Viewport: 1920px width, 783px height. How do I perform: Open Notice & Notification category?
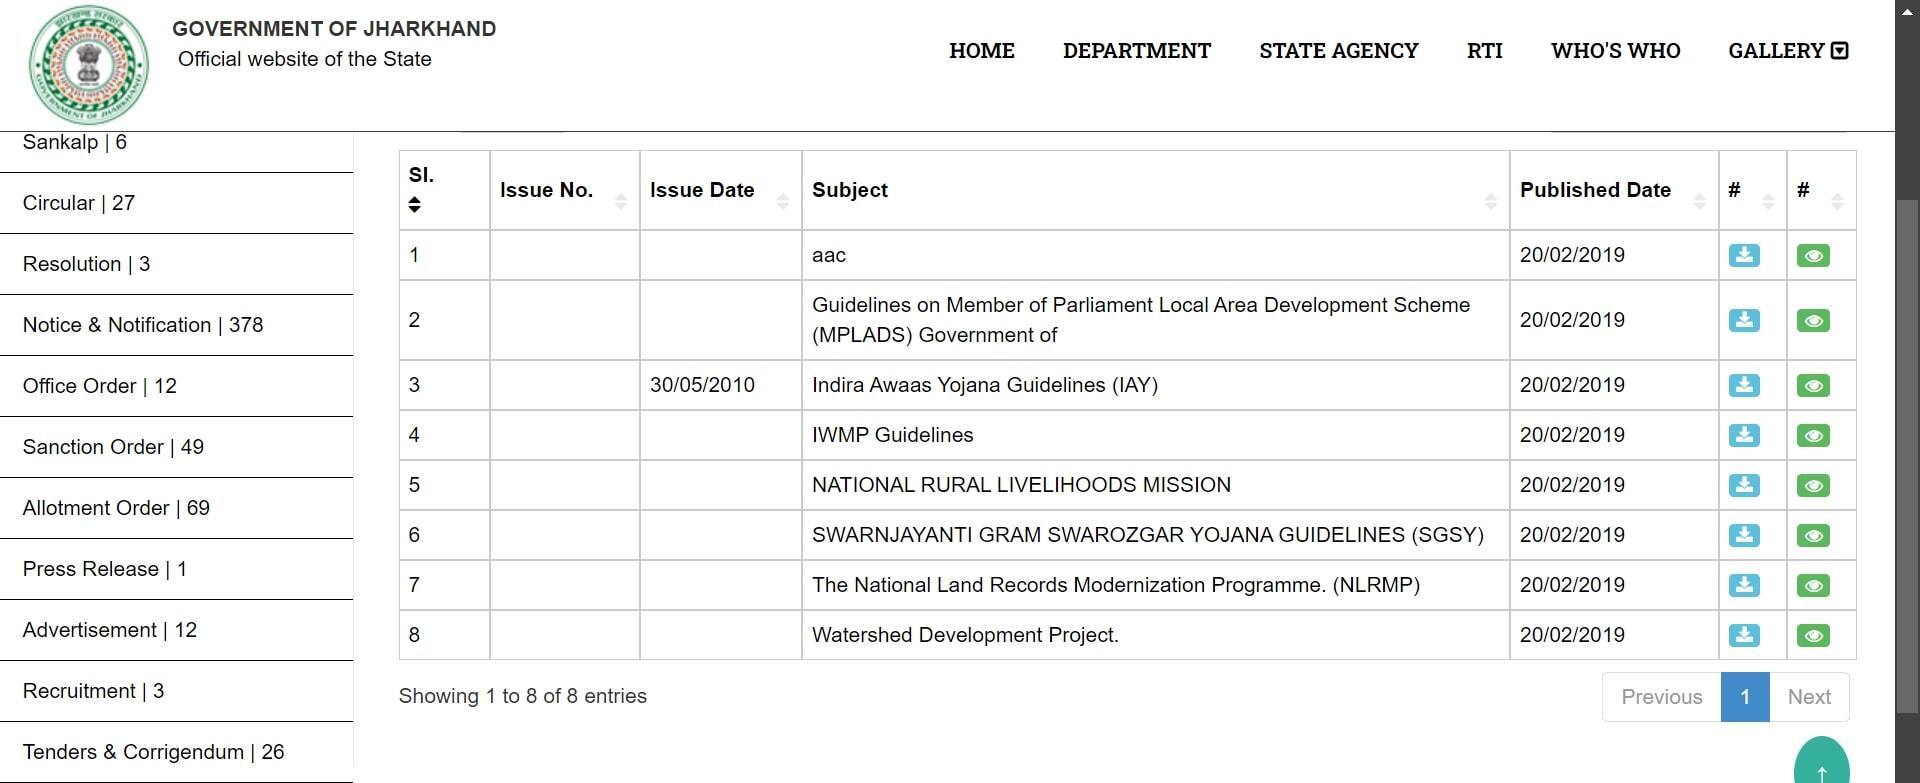(x=143, y=325)
